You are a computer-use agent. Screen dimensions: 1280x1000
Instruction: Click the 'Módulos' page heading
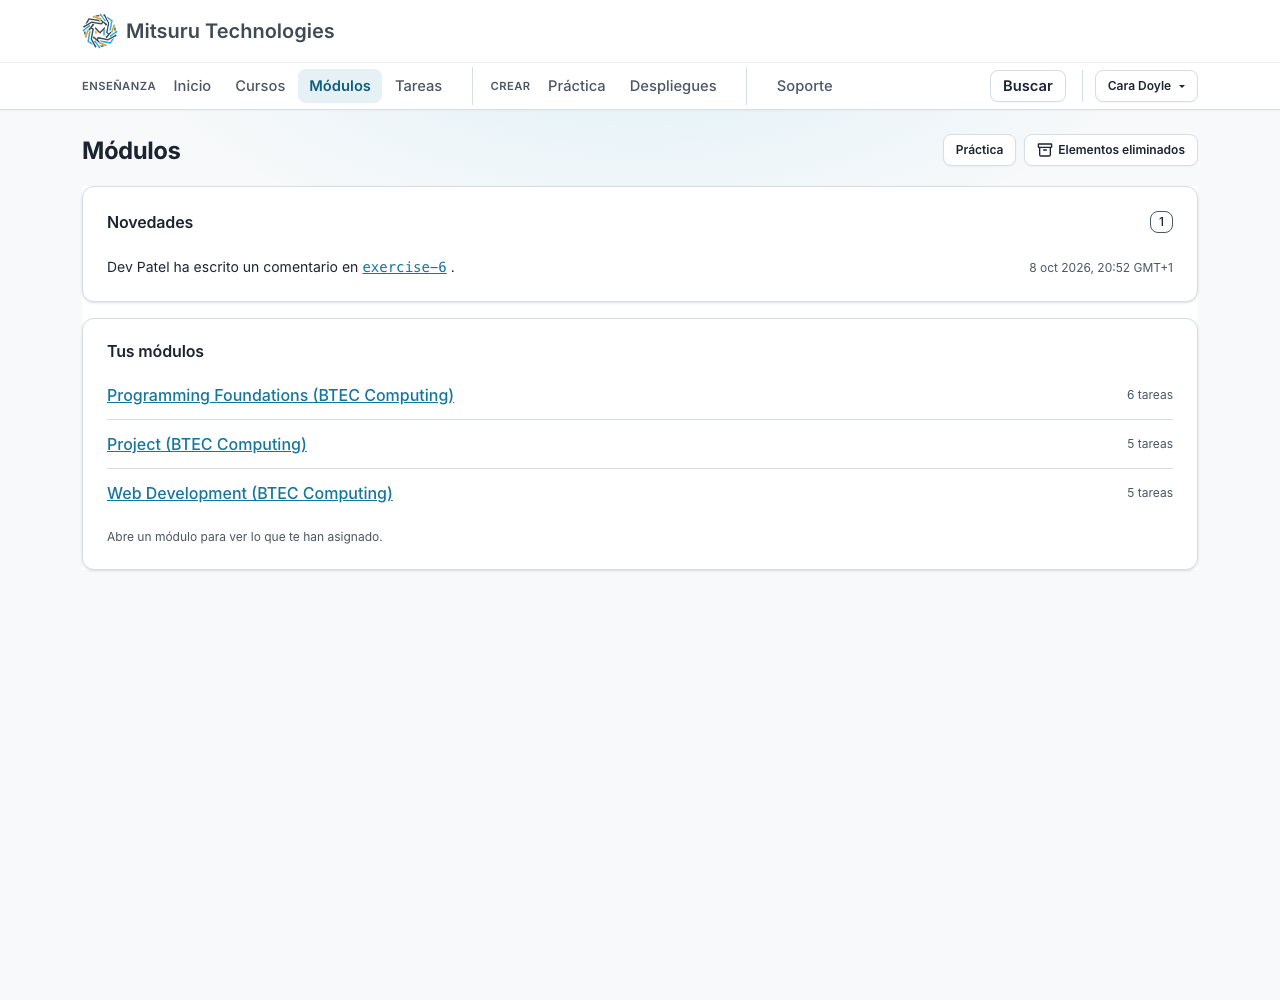(131, 150)
